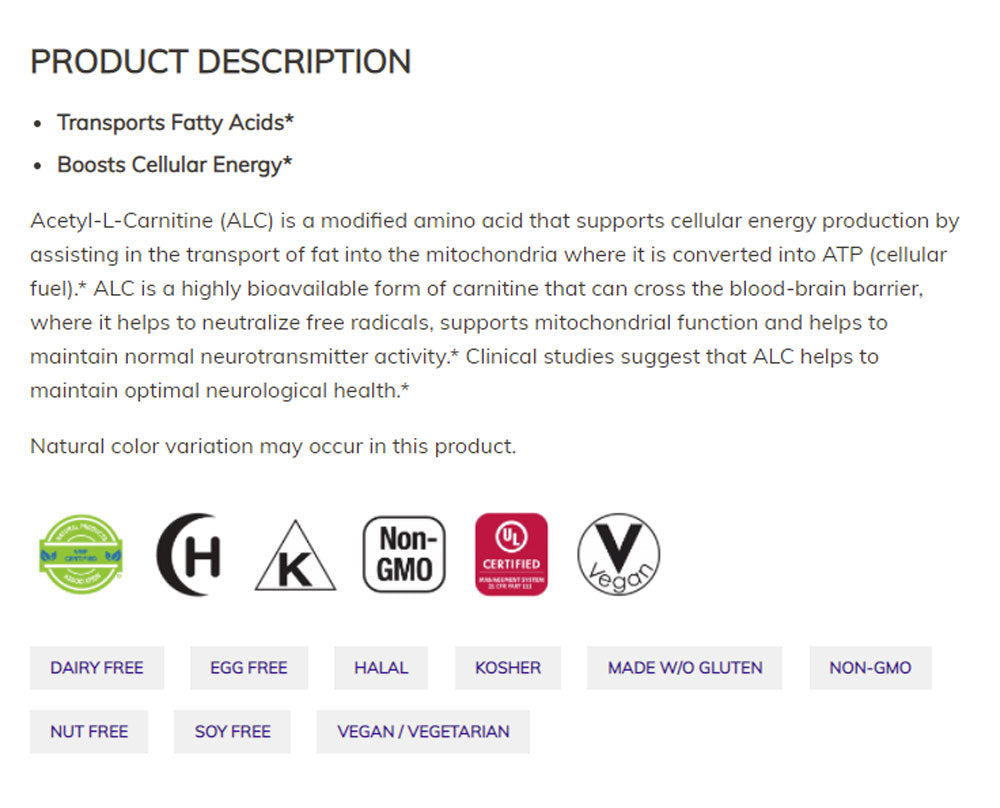Select the DAIRY FREE tag

click(x=97, y=668)
